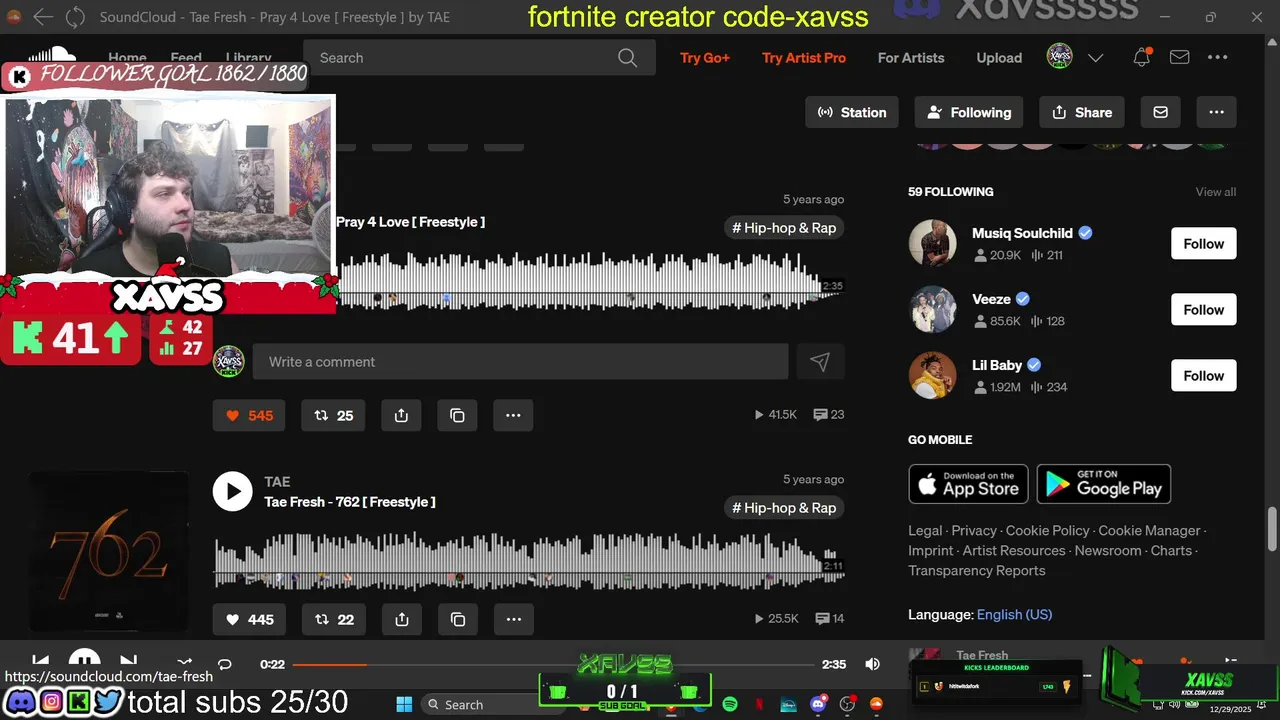Open Try Artist Pro
This screenshot has height=720, width=1280.
[804, 58]
